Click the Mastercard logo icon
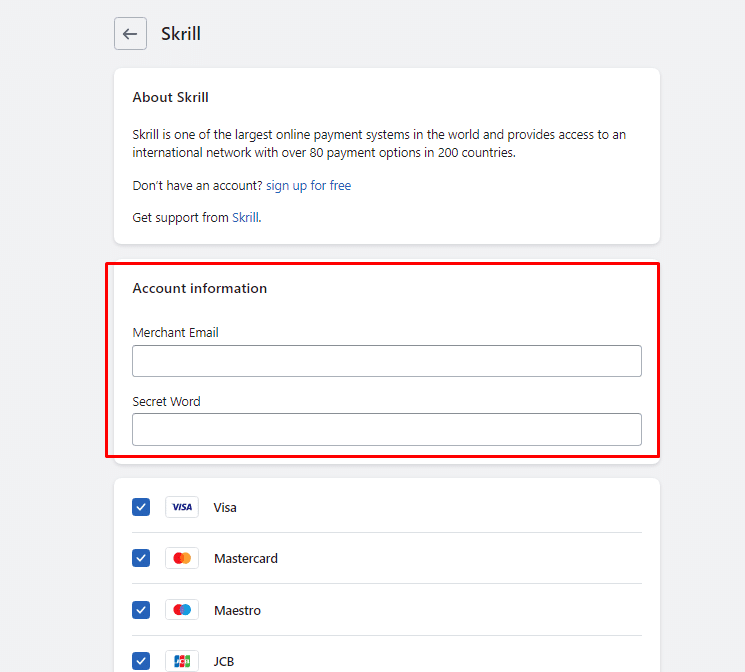The height and width of the screenshot is (672, 745). pos(182,558)
